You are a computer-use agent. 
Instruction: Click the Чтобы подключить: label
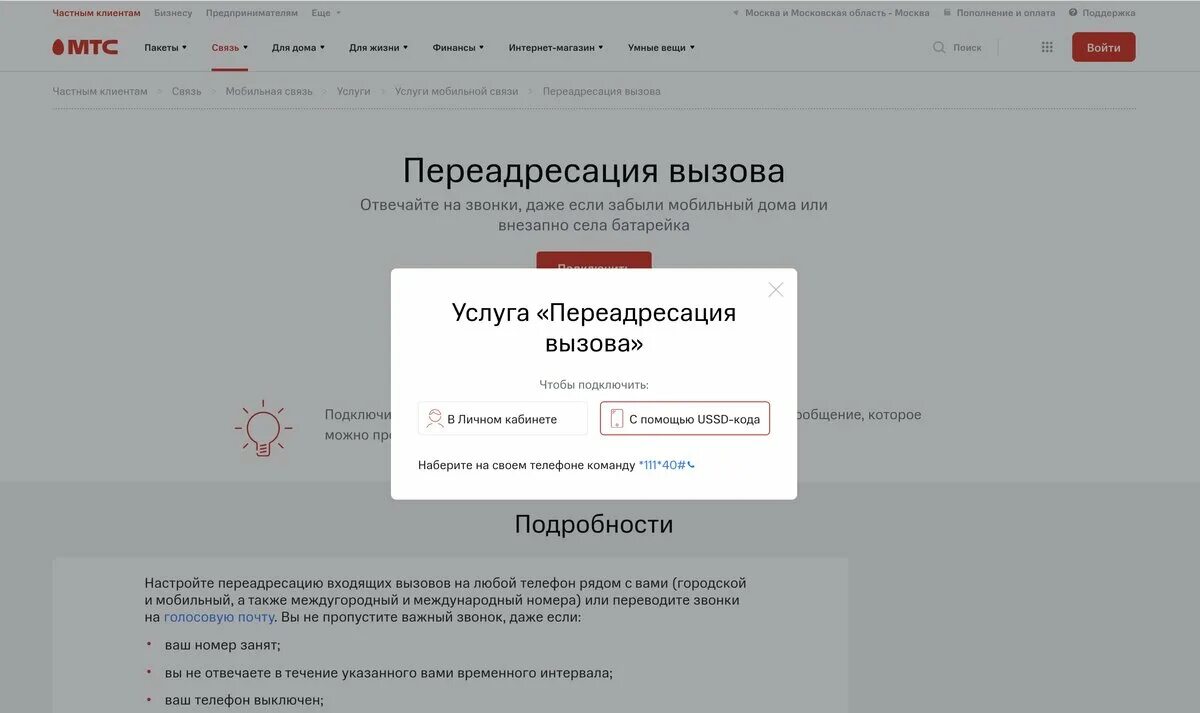594,384
